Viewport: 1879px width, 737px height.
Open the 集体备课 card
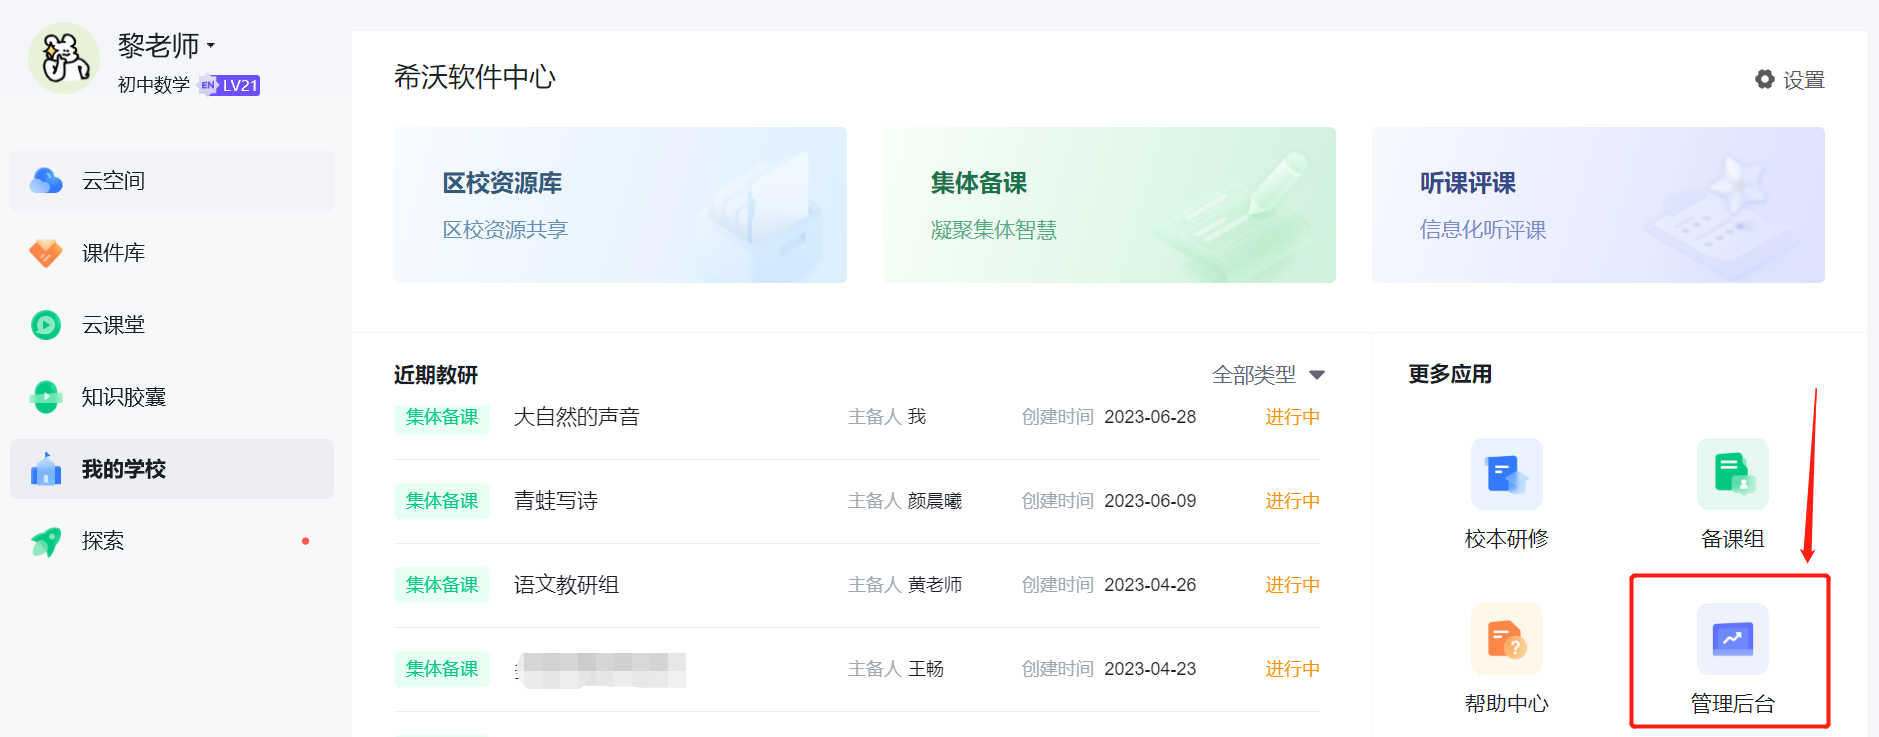(x=1109, y=205)
